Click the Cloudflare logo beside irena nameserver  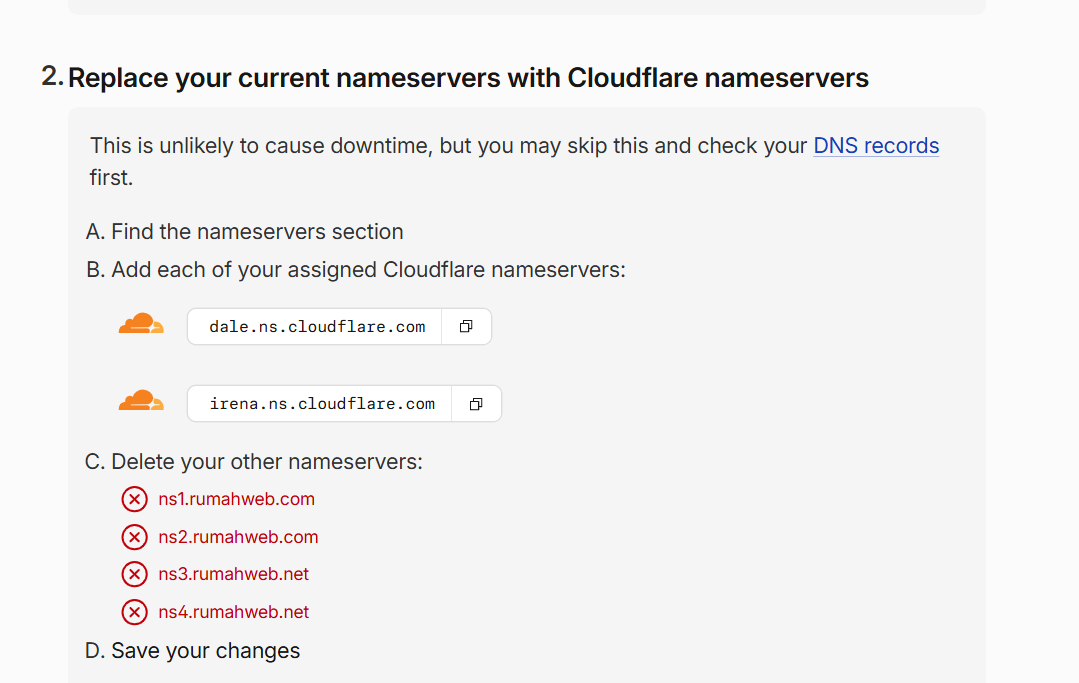point(141,401)
